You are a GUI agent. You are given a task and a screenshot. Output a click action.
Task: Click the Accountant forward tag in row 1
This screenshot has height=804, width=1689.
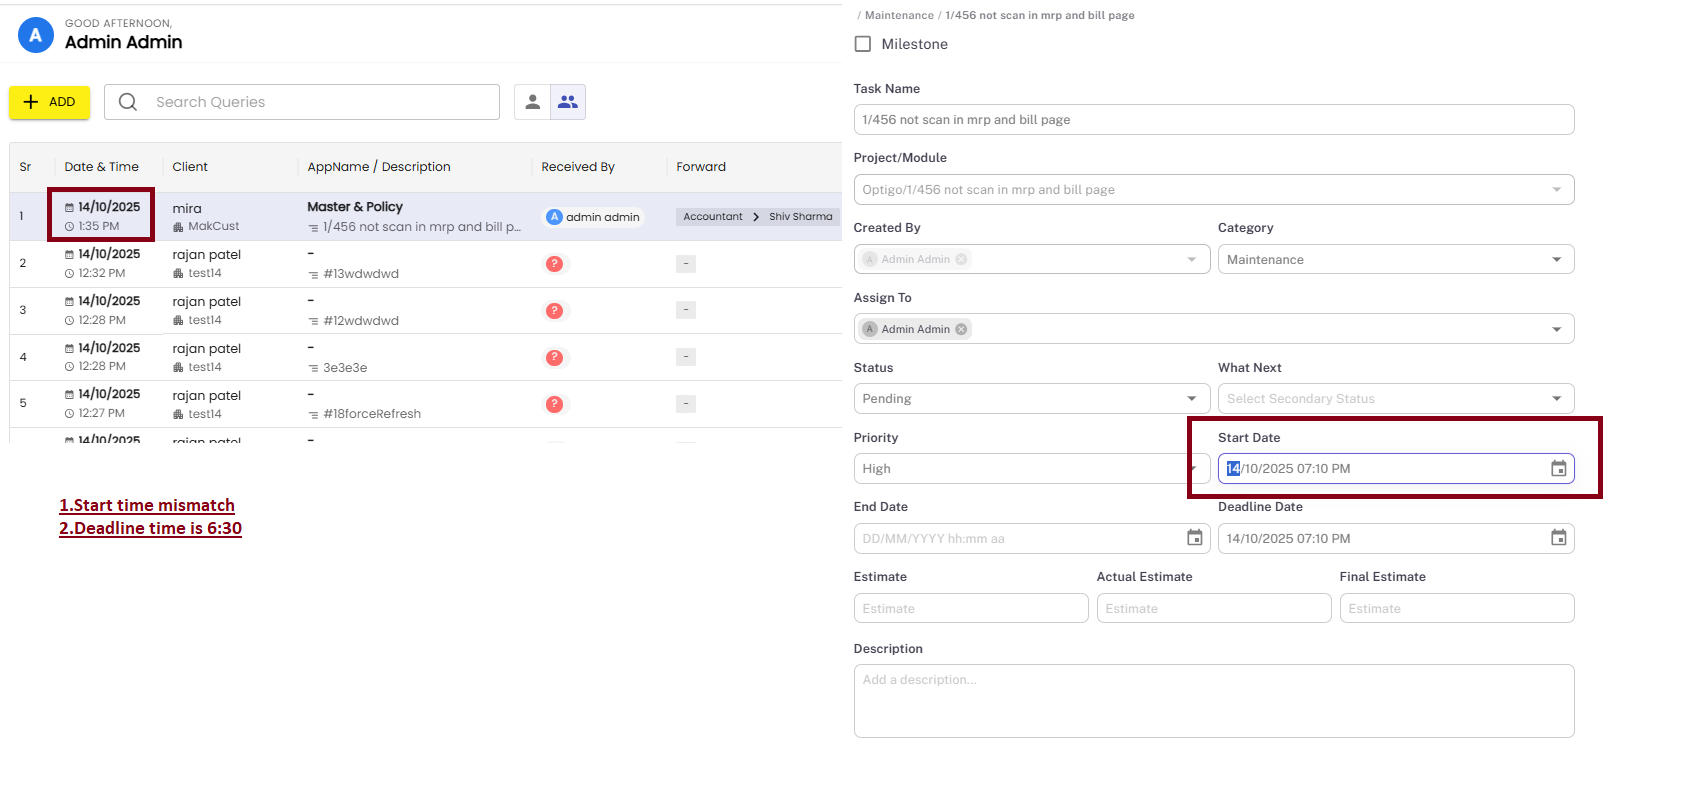713,217
